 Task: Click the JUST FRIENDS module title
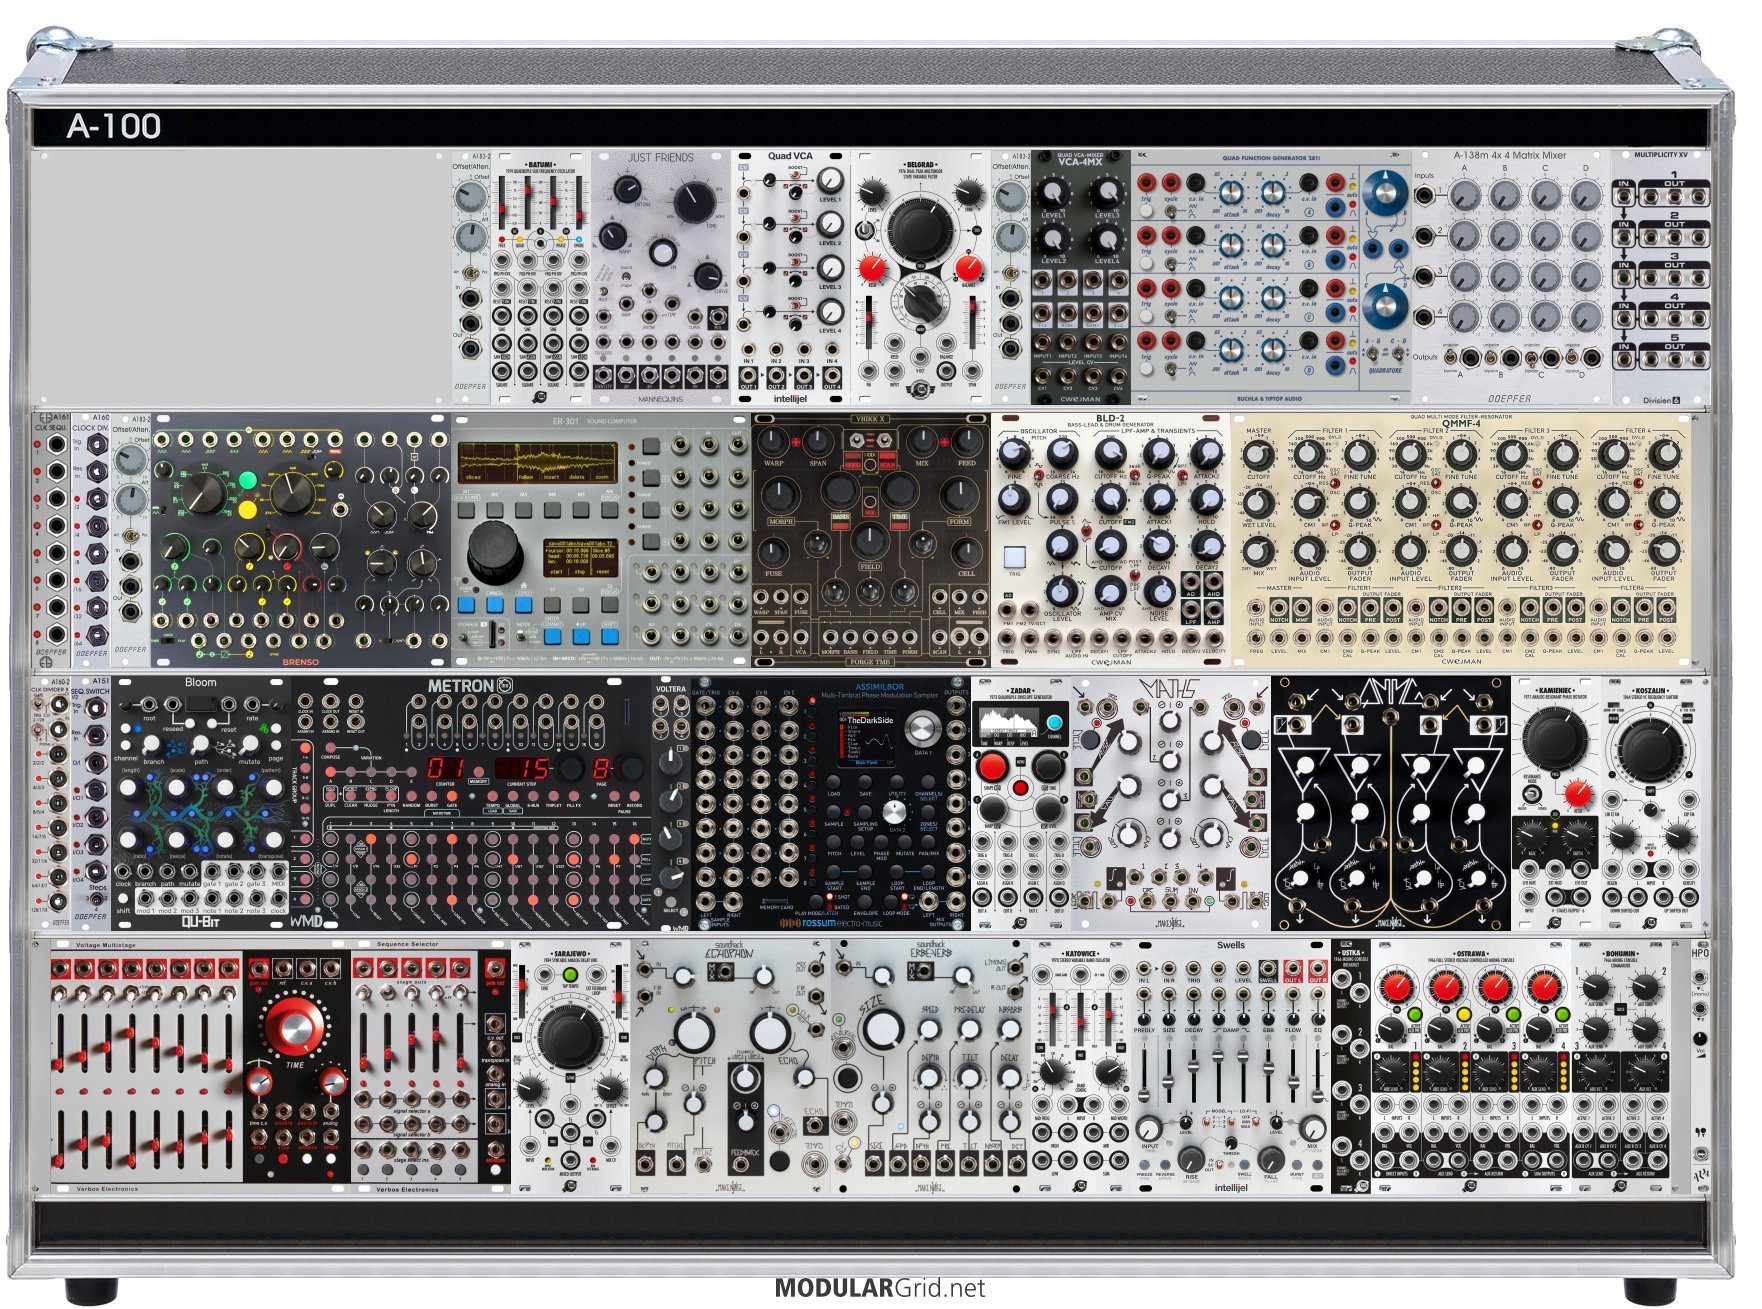click(660, 158)
